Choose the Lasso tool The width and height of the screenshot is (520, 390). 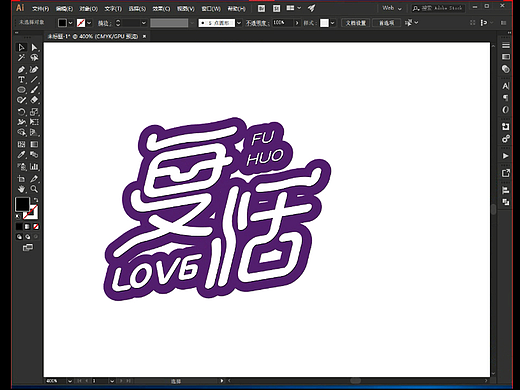(x=34, y=58)
